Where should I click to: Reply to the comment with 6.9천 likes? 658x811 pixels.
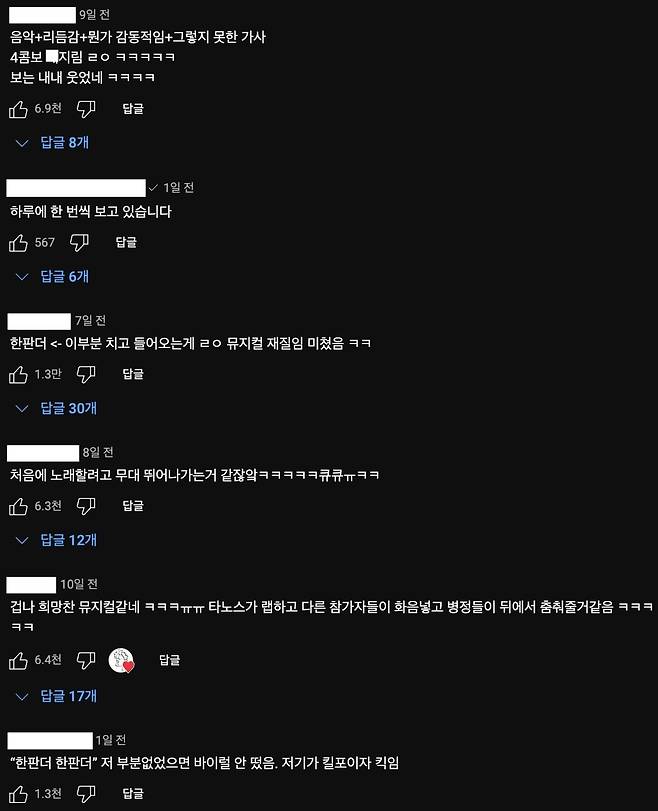click(133, 109)
